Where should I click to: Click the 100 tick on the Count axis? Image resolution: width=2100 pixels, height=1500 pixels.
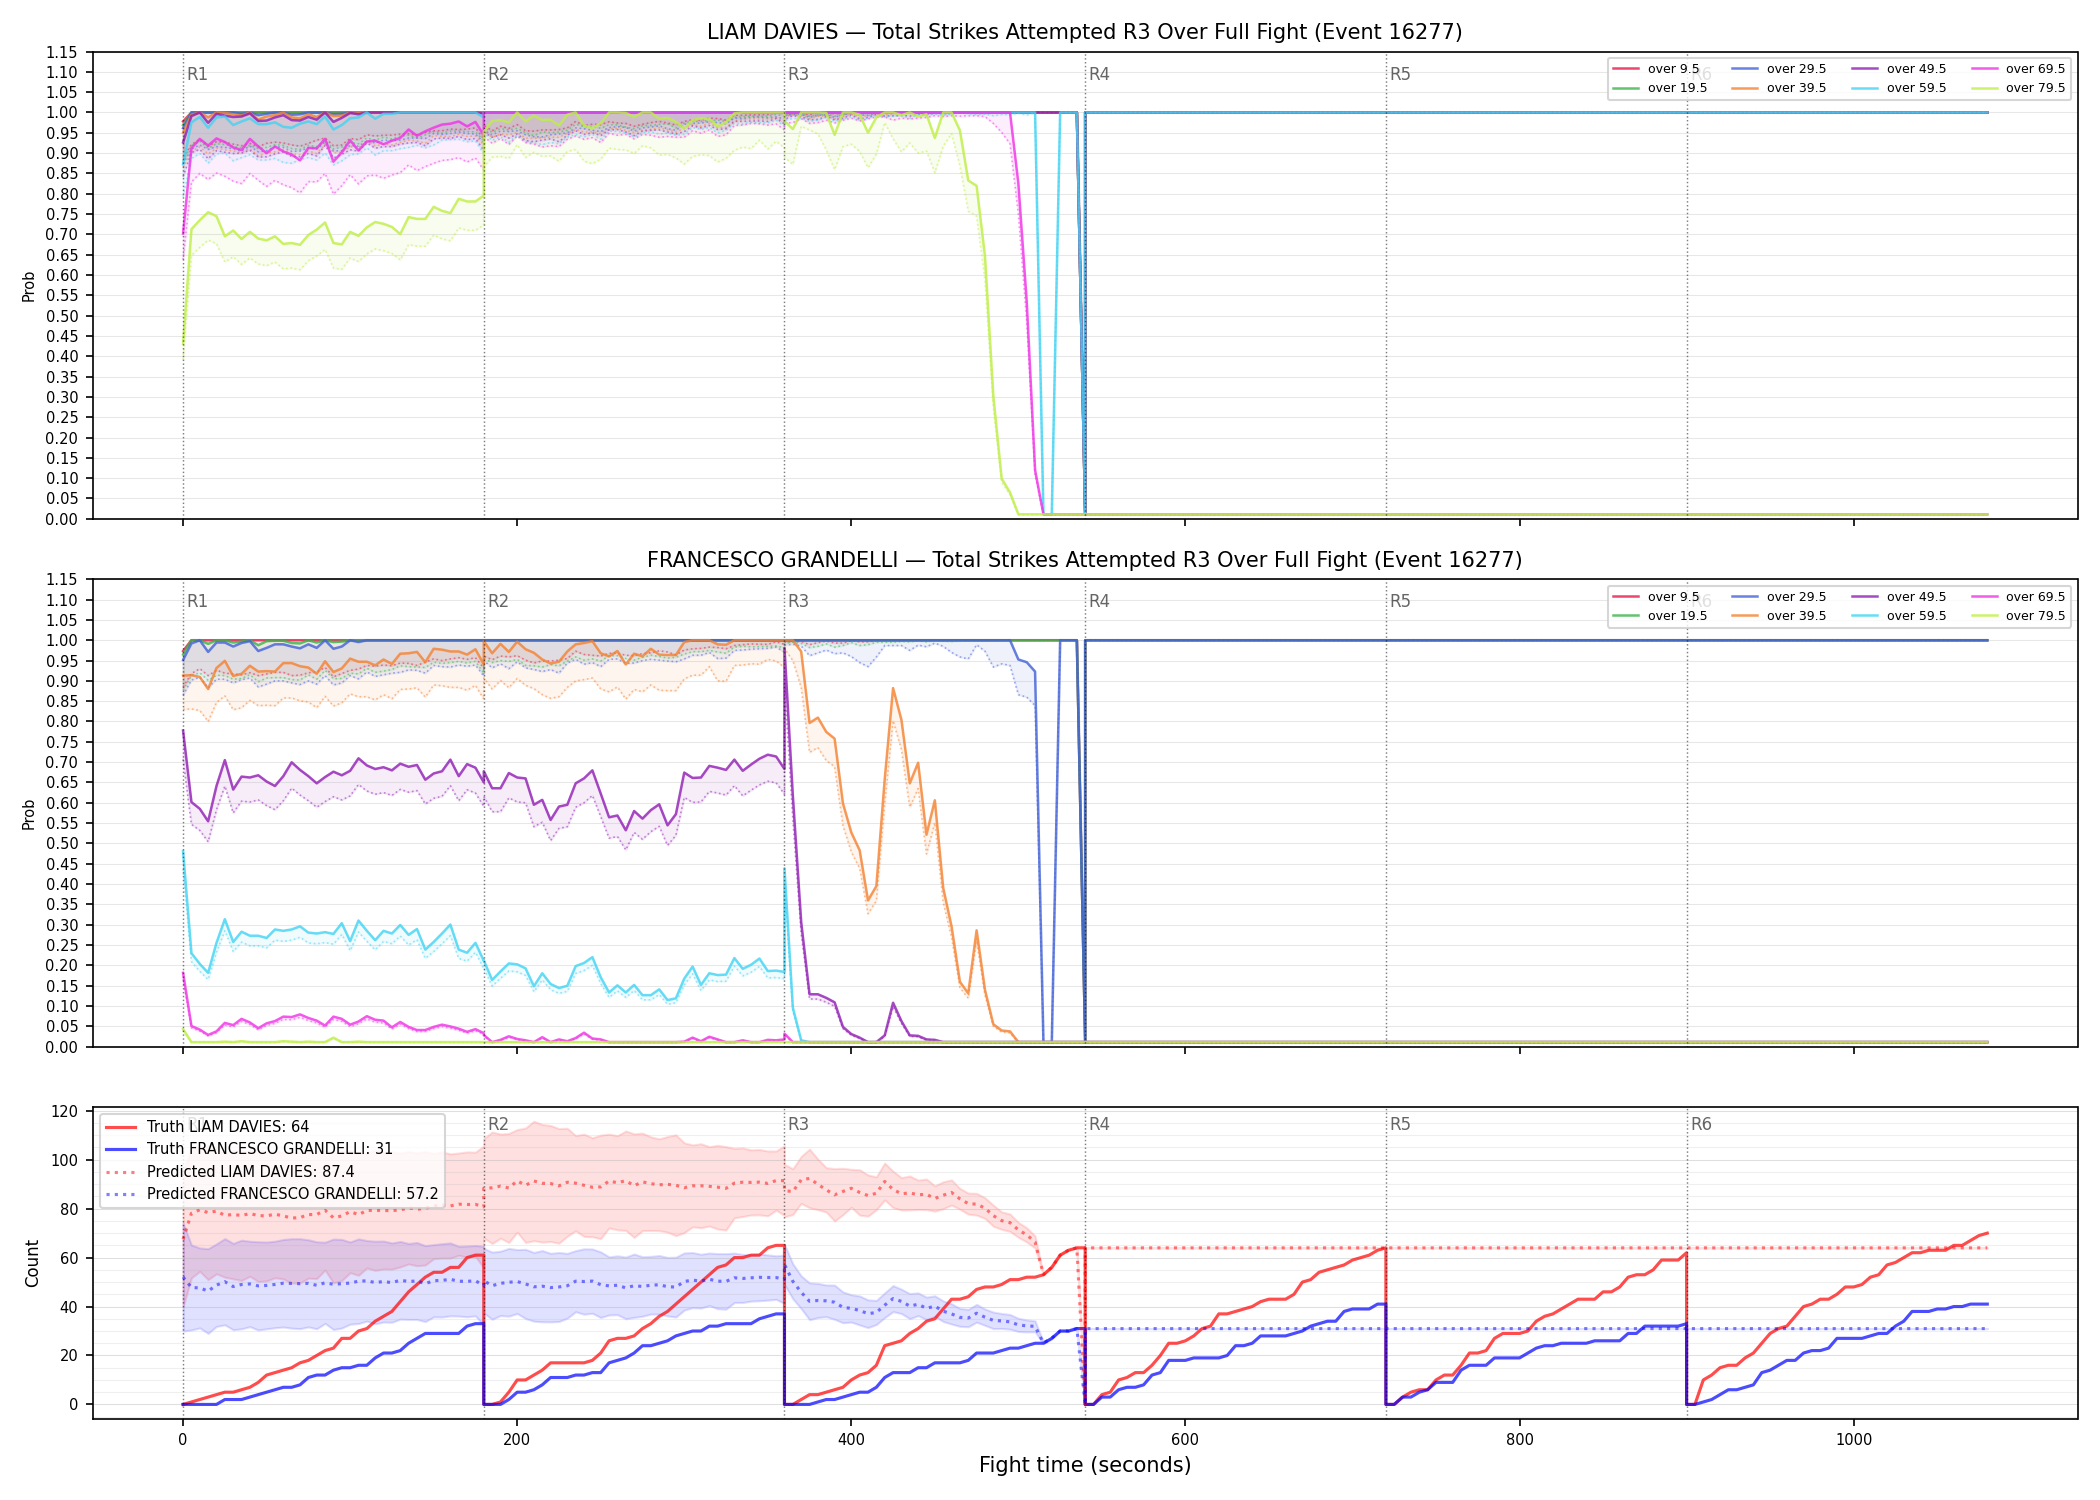click(65, 1161)
